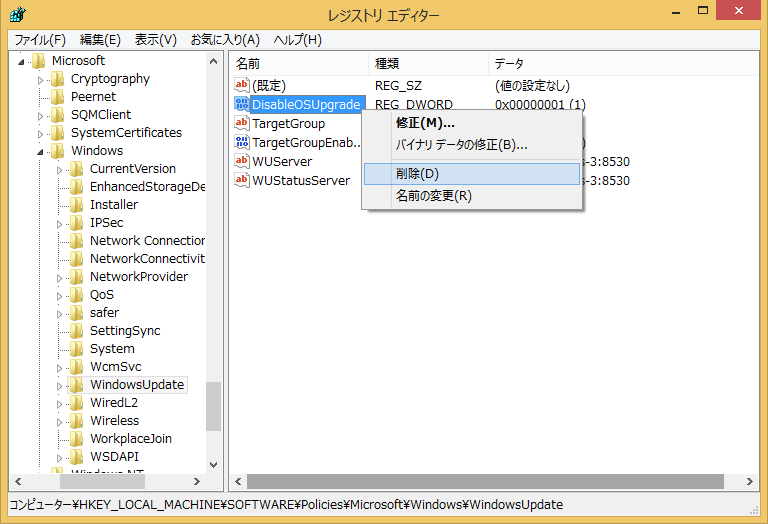This screenshot has height=524, width=768.
Task: Choose 削除(D) from context menu
Action: tap(472, 174)
